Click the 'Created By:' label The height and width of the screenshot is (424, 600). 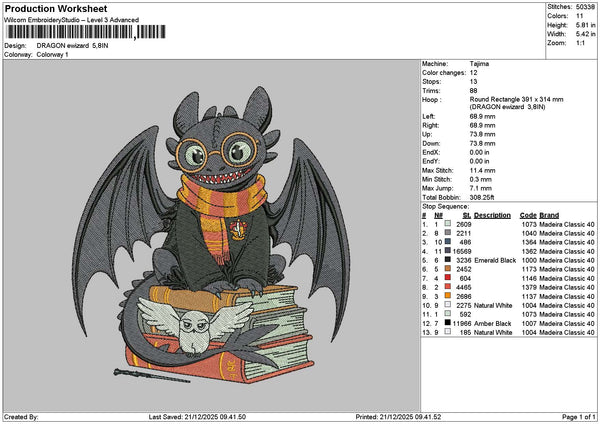tap(21, 417)
